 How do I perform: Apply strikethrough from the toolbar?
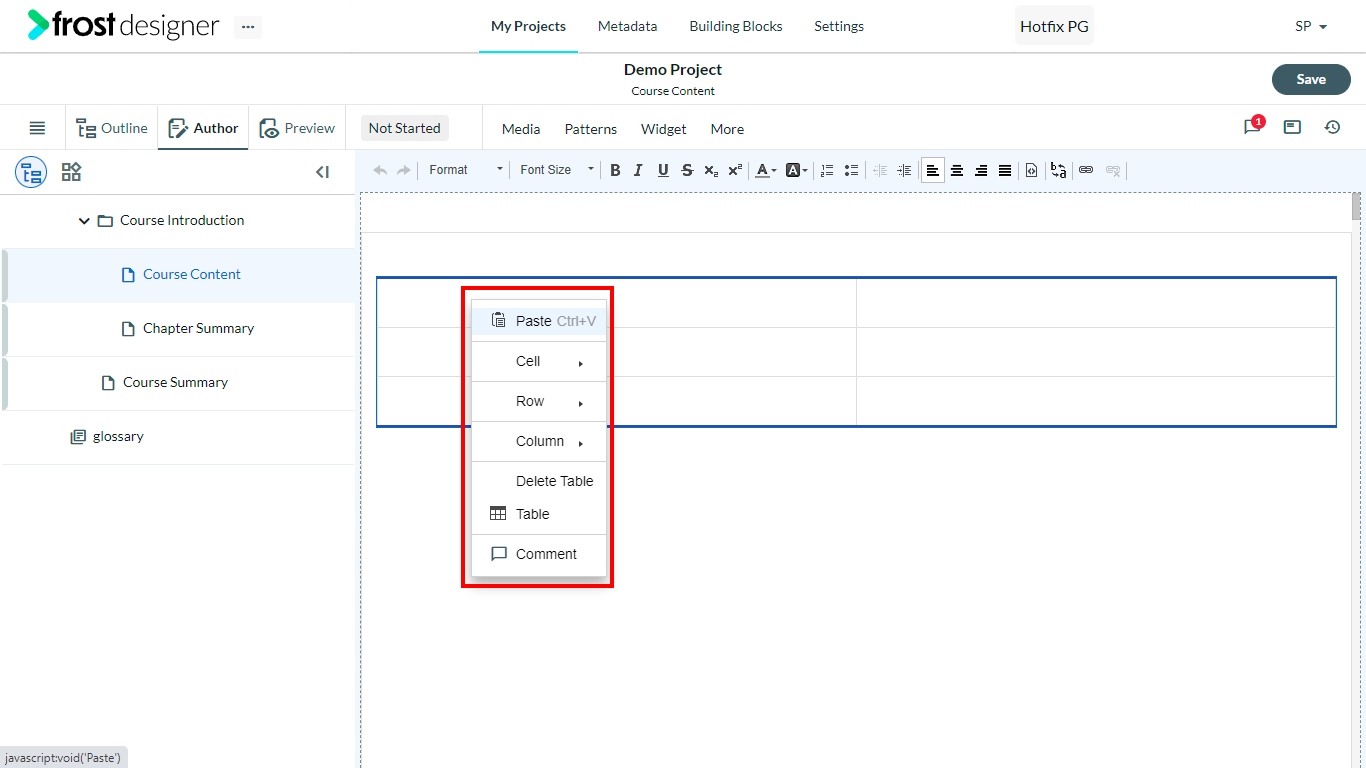coord(687,170)
